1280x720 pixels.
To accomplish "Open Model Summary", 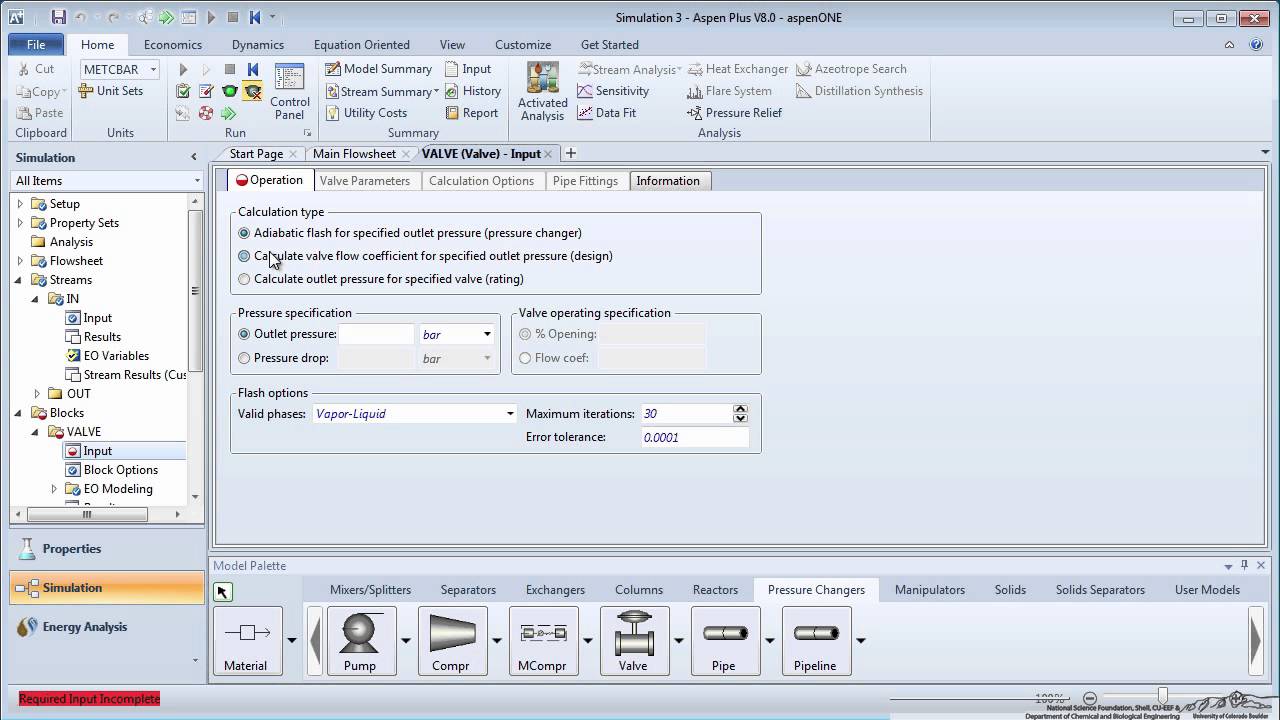I will click(379, 69).
